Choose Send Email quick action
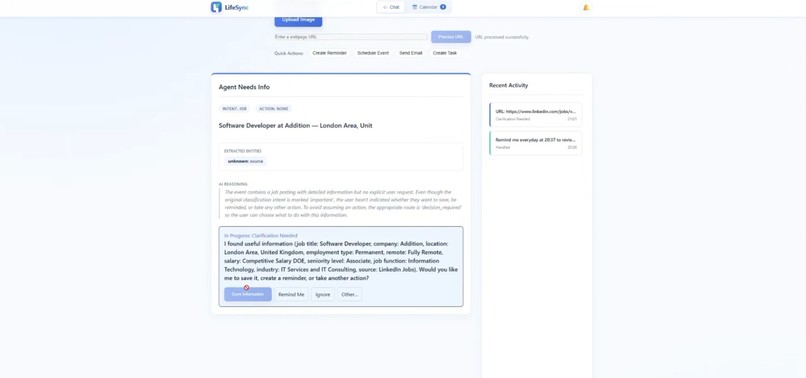This screenshot has height=378, width=806. coord(411,53)
